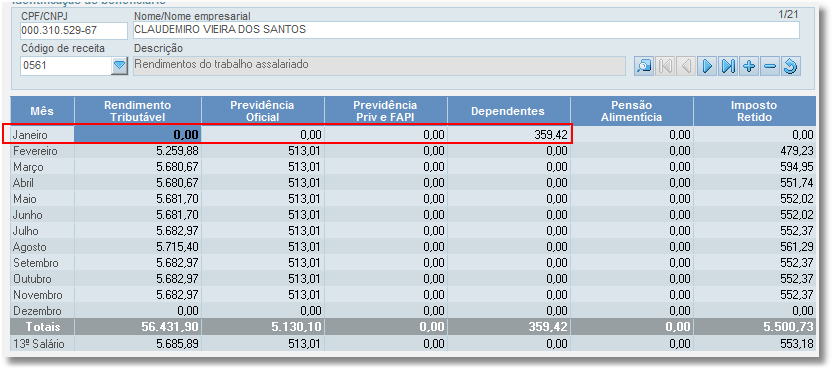
Task: Select Agosto Rendimento Tributável cell 5.715,40
Action: tap(138, 247)
